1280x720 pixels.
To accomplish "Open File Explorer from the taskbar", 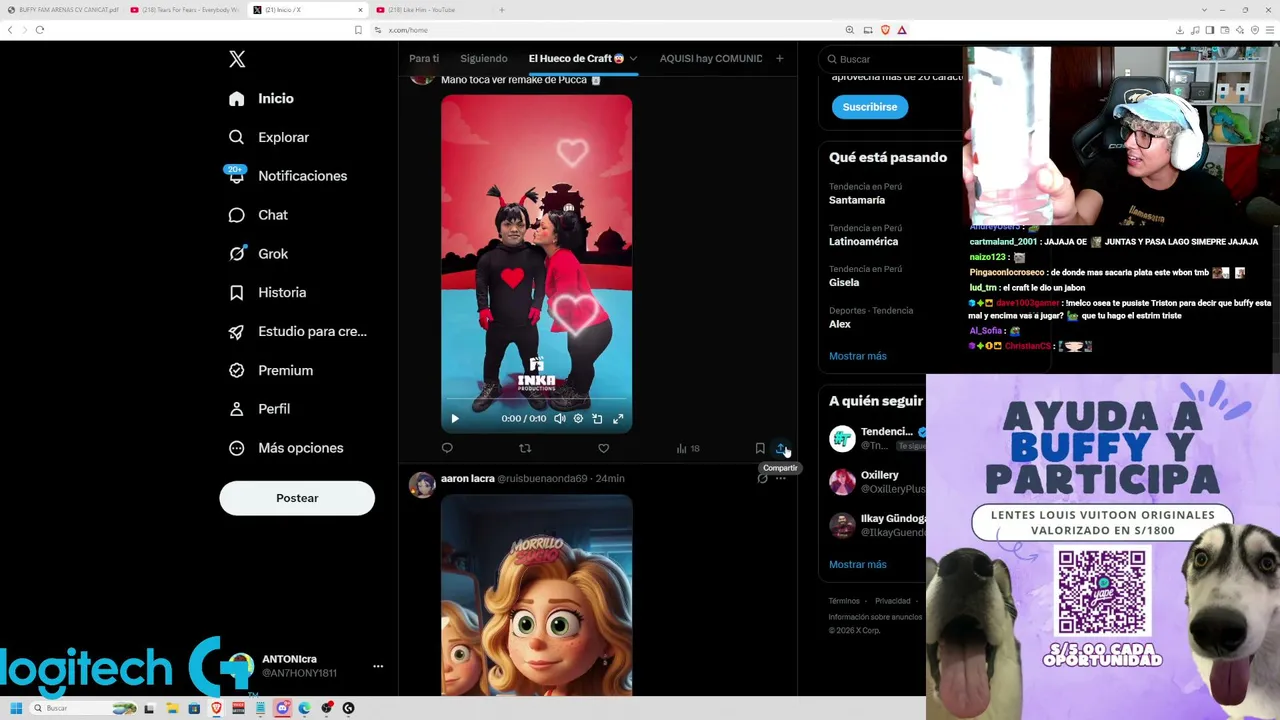I will click(172, 708).
